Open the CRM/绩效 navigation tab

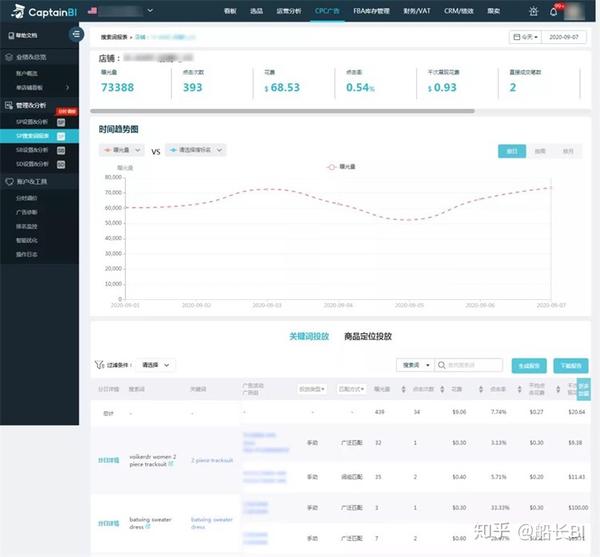(x=459, y=11)
